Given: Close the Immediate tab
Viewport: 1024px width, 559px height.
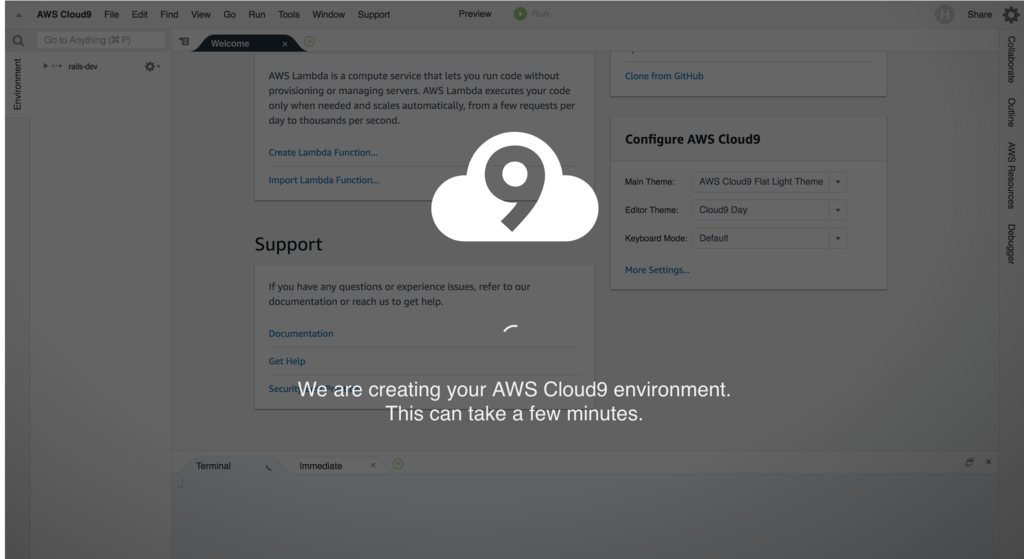Looking at the screenshot, I should (373, 466).
